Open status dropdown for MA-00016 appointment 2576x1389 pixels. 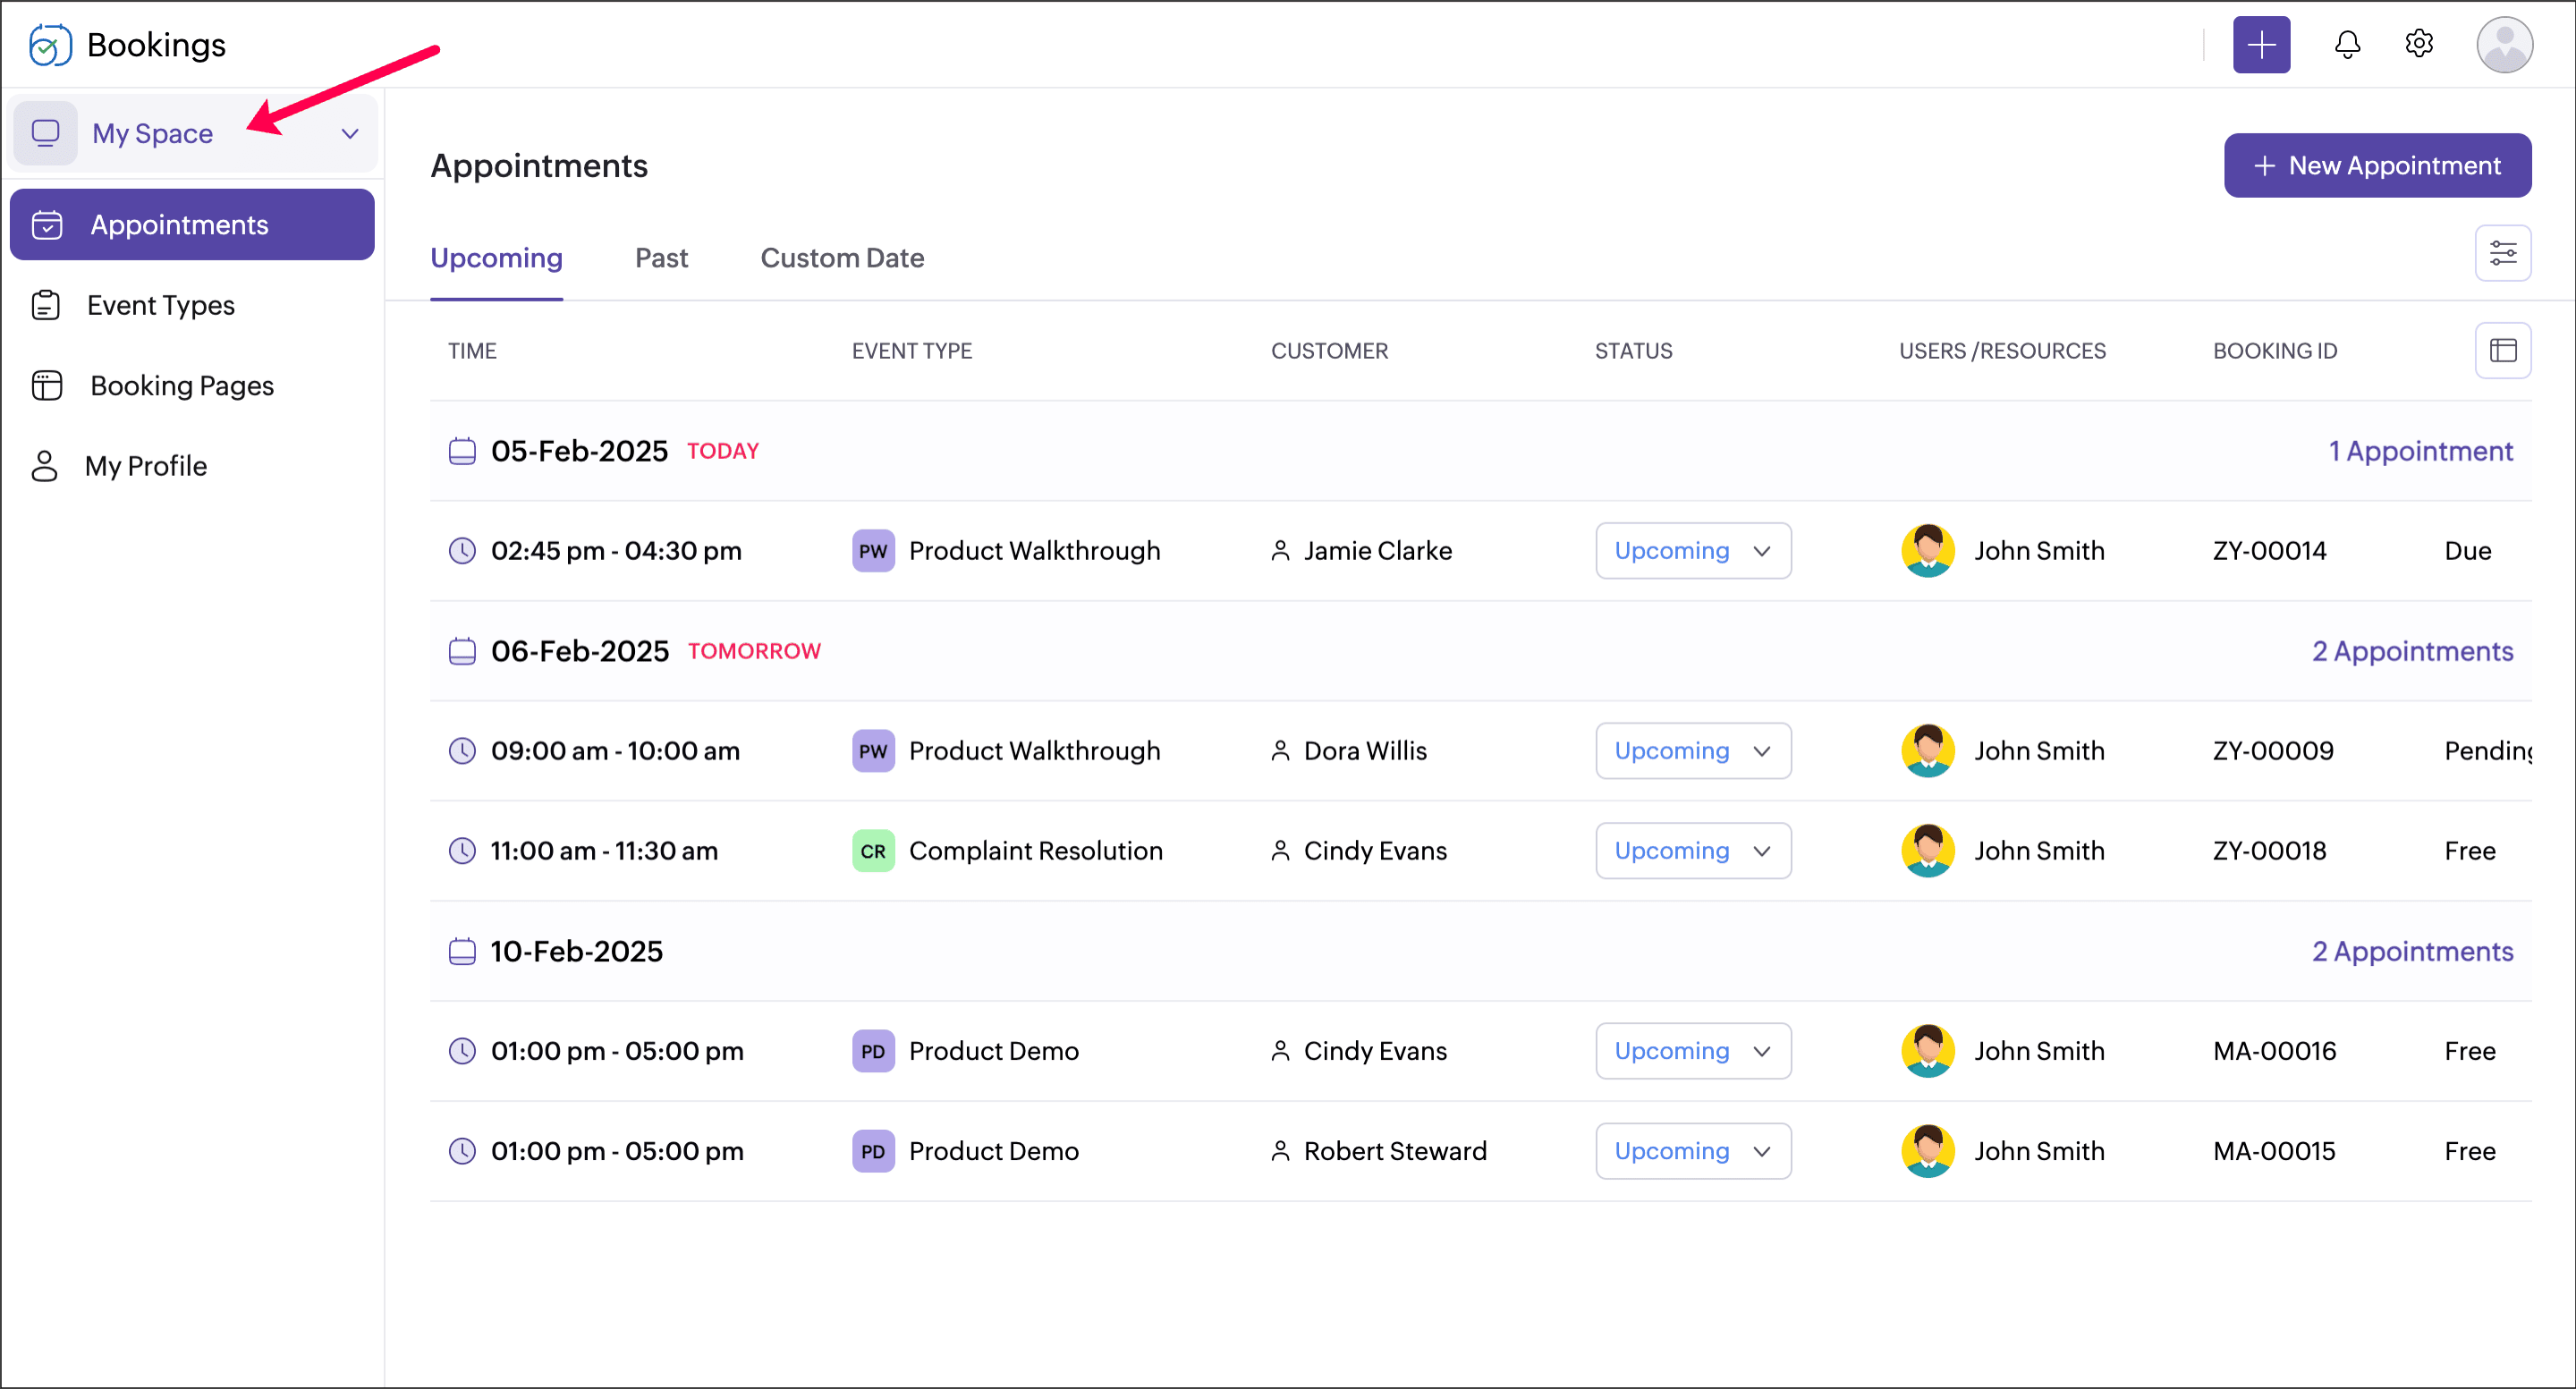click(1693, 1051)
